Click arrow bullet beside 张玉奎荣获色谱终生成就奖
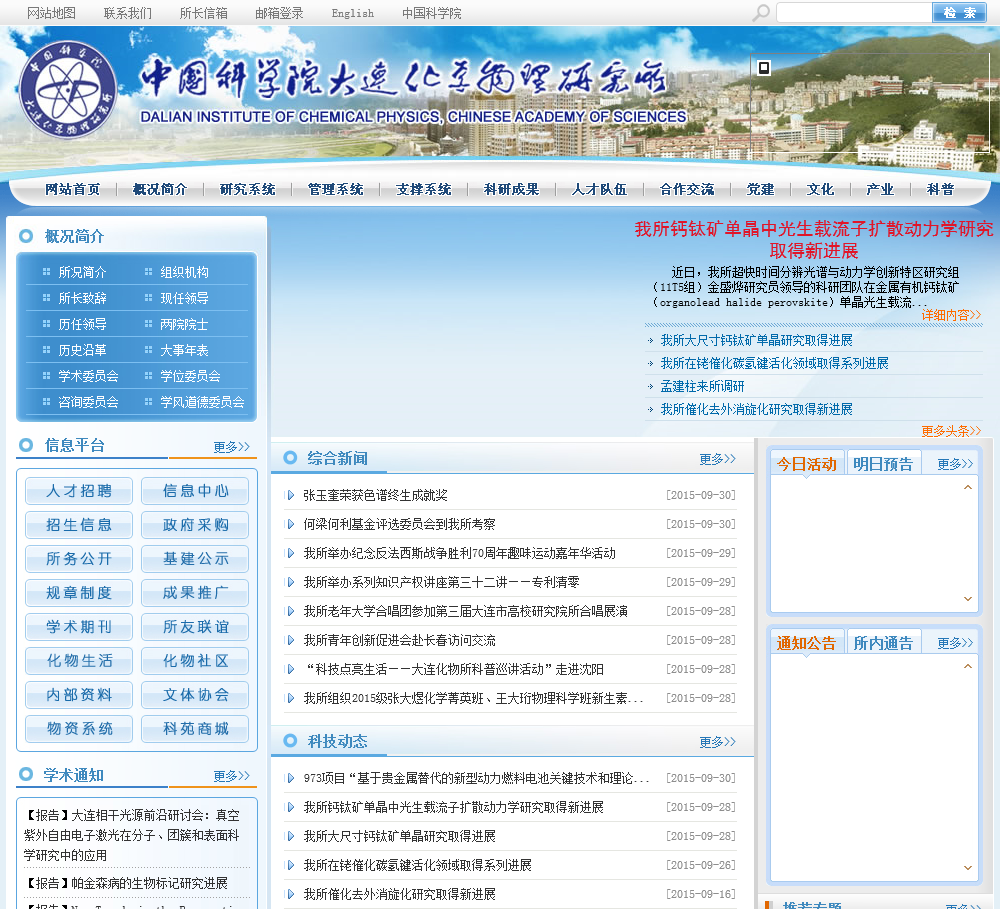Image resolution: width=1000 pixels, height=909 pixels. (x=290, y=495)
